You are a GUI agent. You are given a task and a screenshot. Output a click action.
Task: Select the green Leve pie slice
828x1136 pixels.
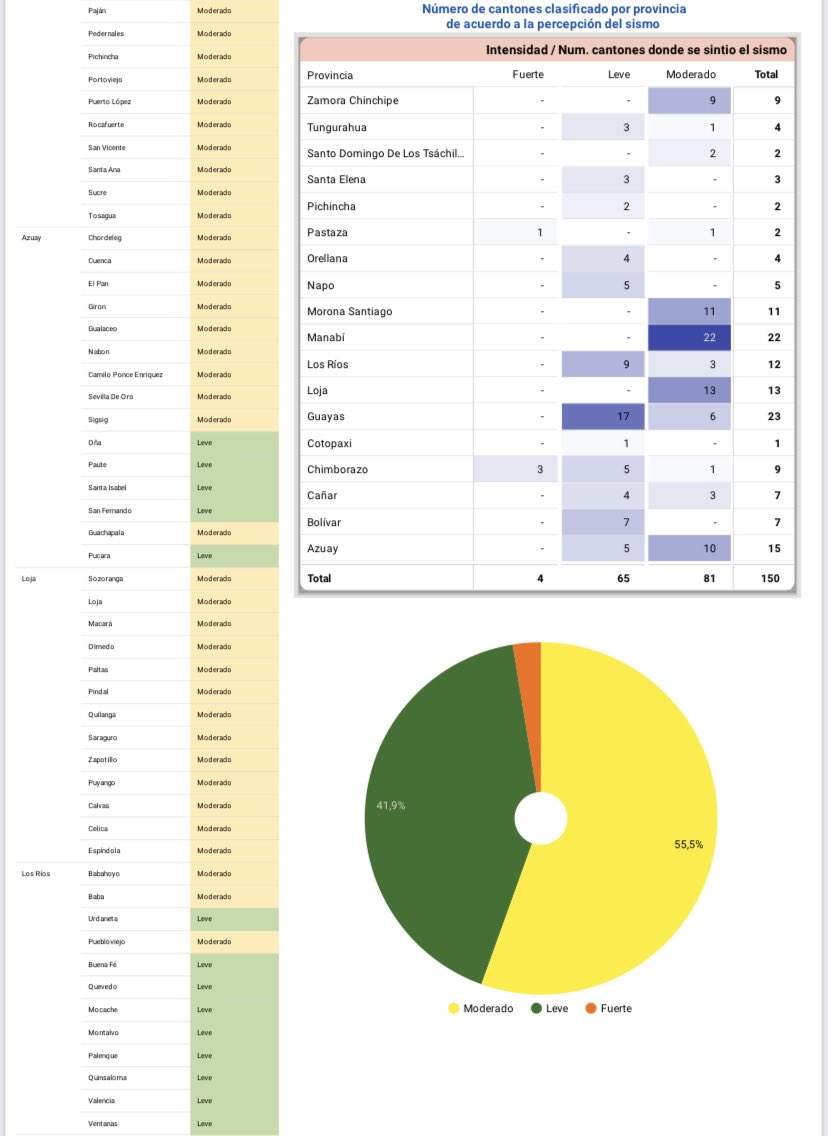pyautogui.click(x=442, y=811)
